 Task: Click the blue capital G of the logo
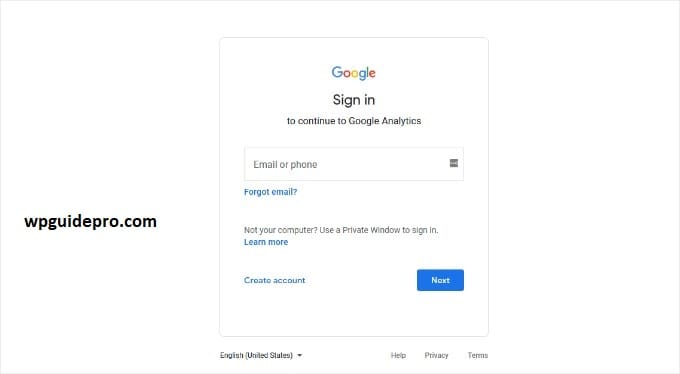pos(337,72)
